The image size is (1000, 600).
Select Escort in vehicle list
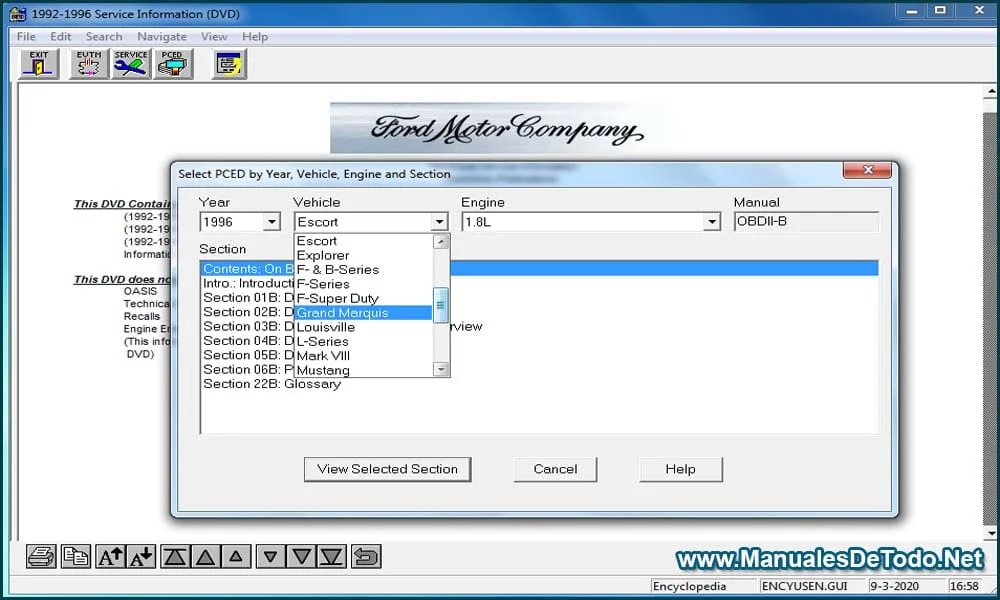[363, 241]
